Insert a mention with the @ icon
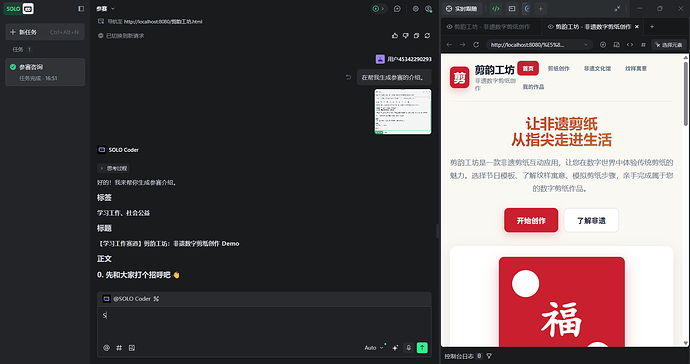This screenshot has height=364, width=690. (x=106, y=348)
